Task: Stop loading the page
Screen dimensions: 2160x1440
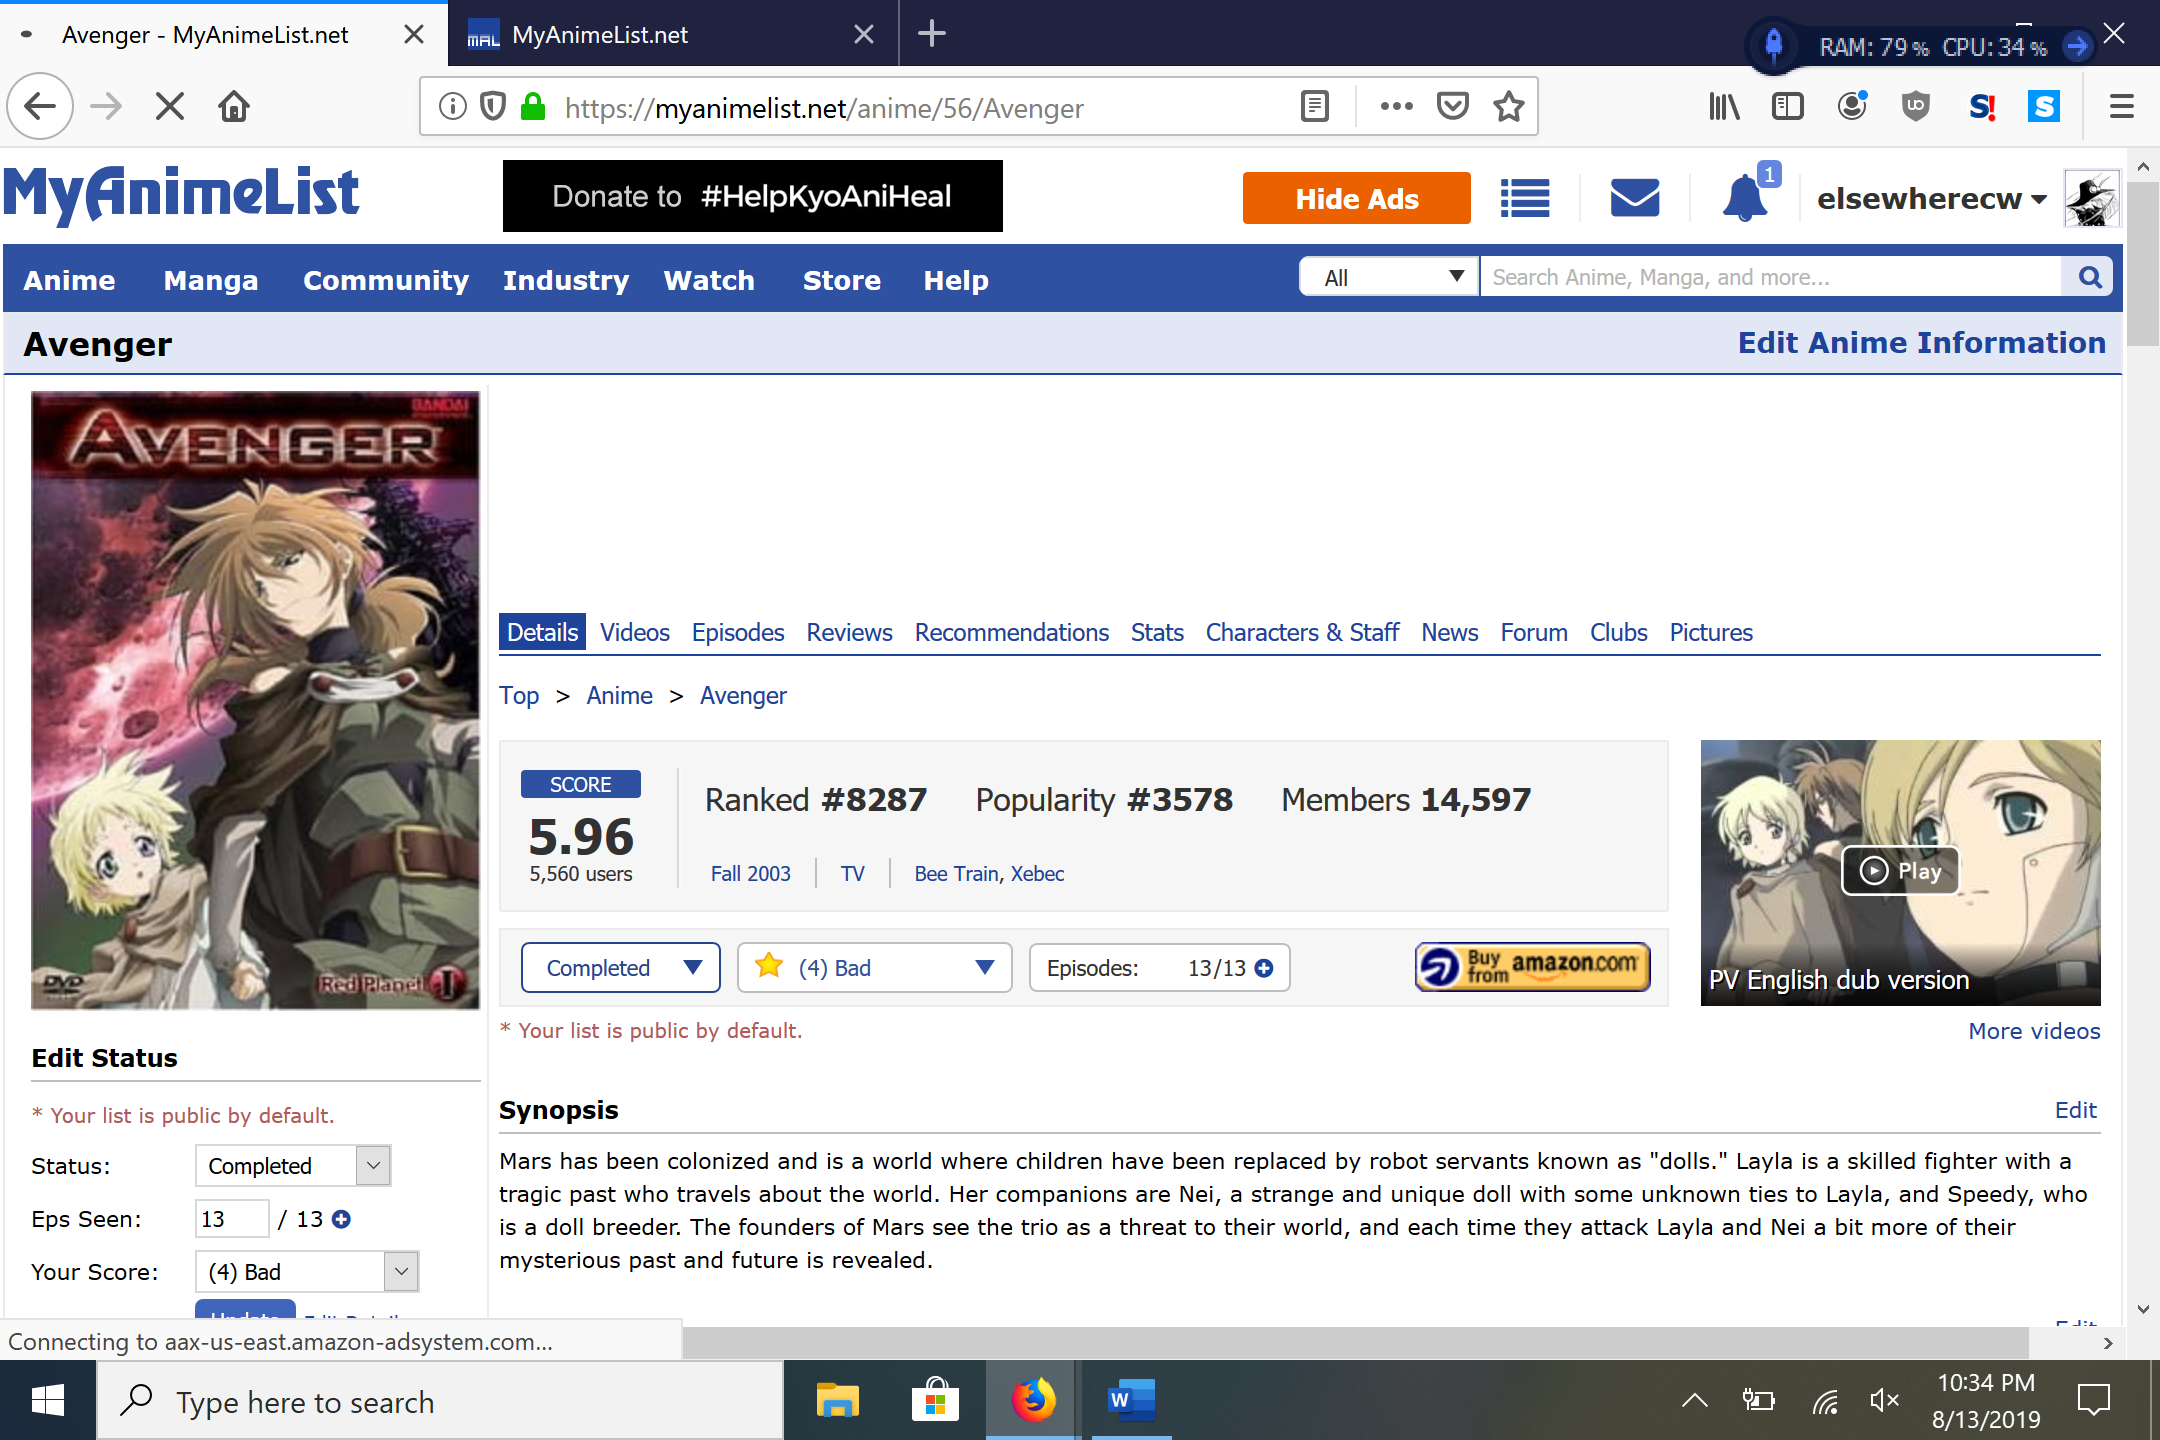Action: click(170, 106)
